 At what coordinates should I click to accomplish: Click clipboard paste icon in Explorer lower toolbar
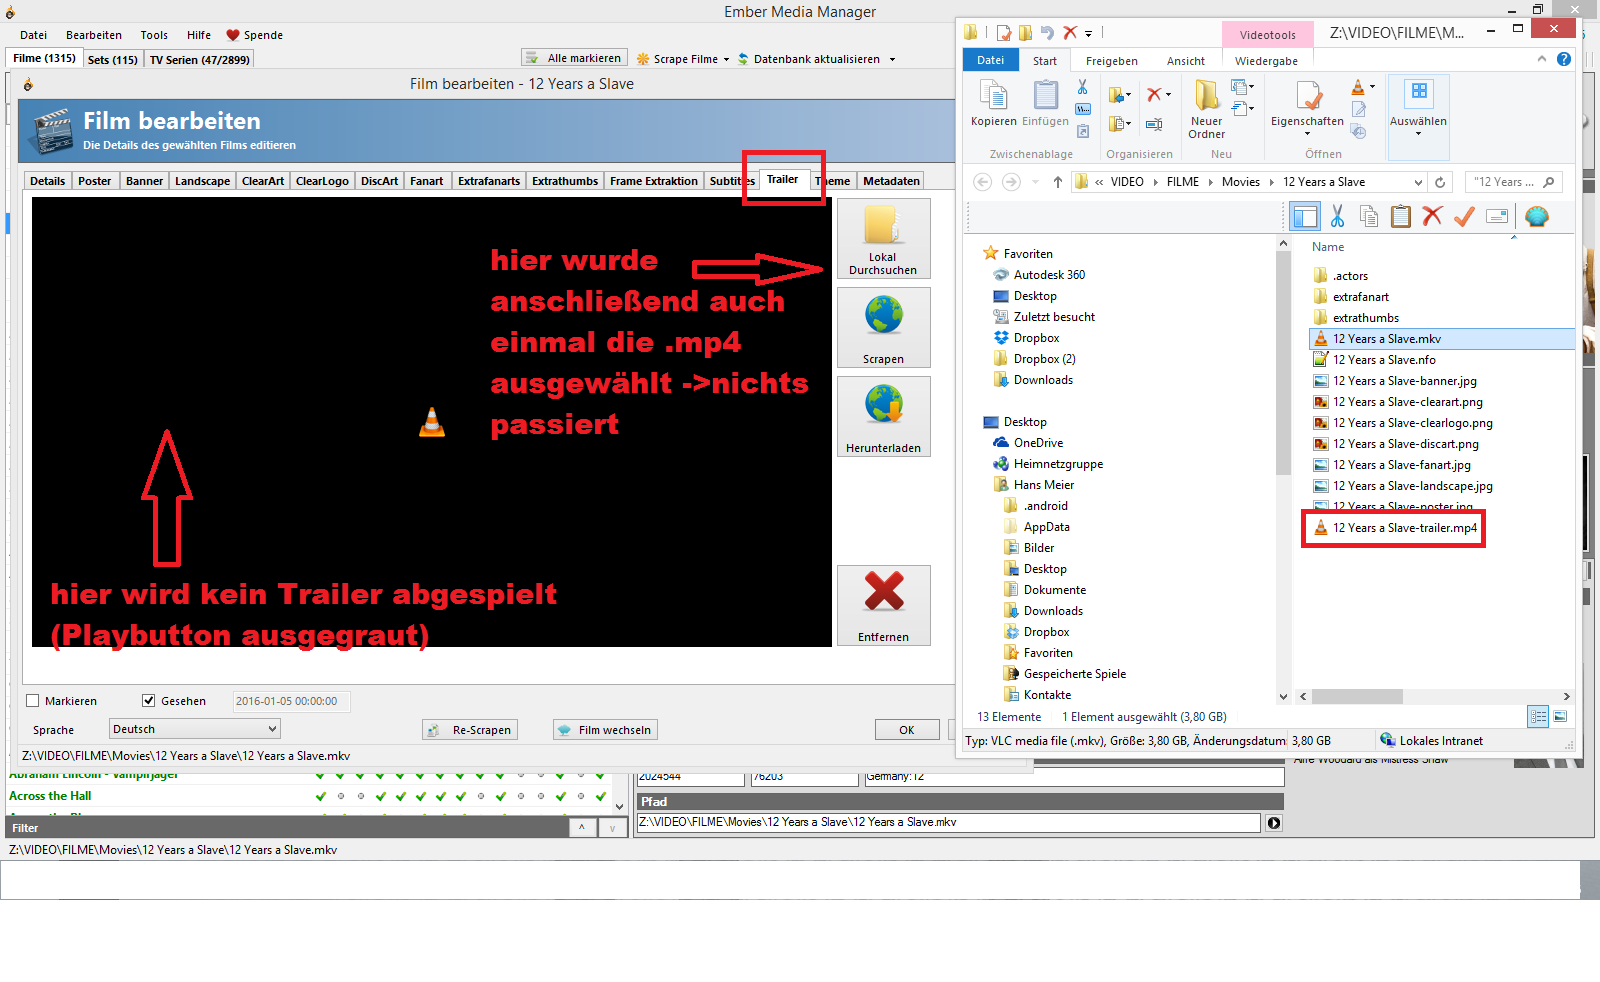point(1401,216)
